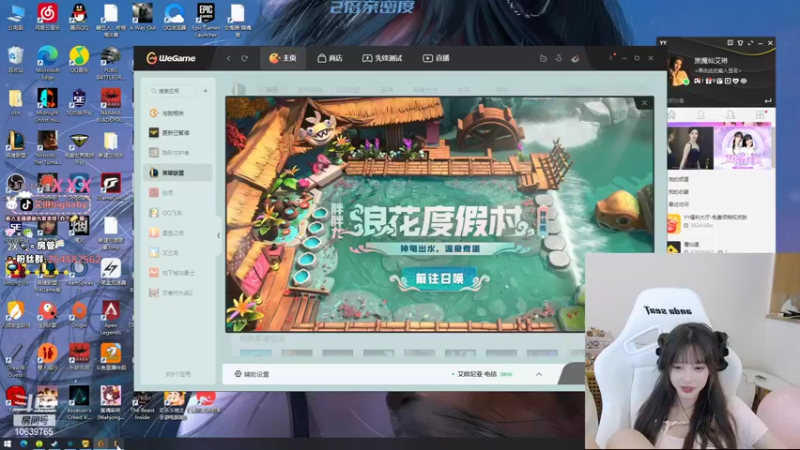Open the Mahjong Soul desktop shortcut
Image resolution: width=800 pixels, height=450 pixels.
[x=111, y=403]
